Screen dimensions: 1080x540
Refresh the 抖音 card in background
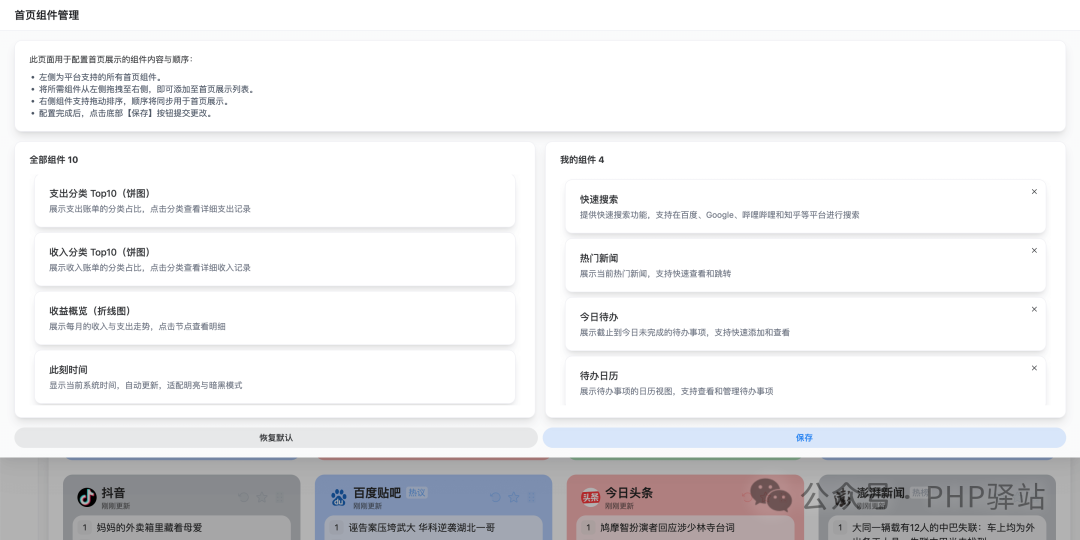click(x=243, y=497)
